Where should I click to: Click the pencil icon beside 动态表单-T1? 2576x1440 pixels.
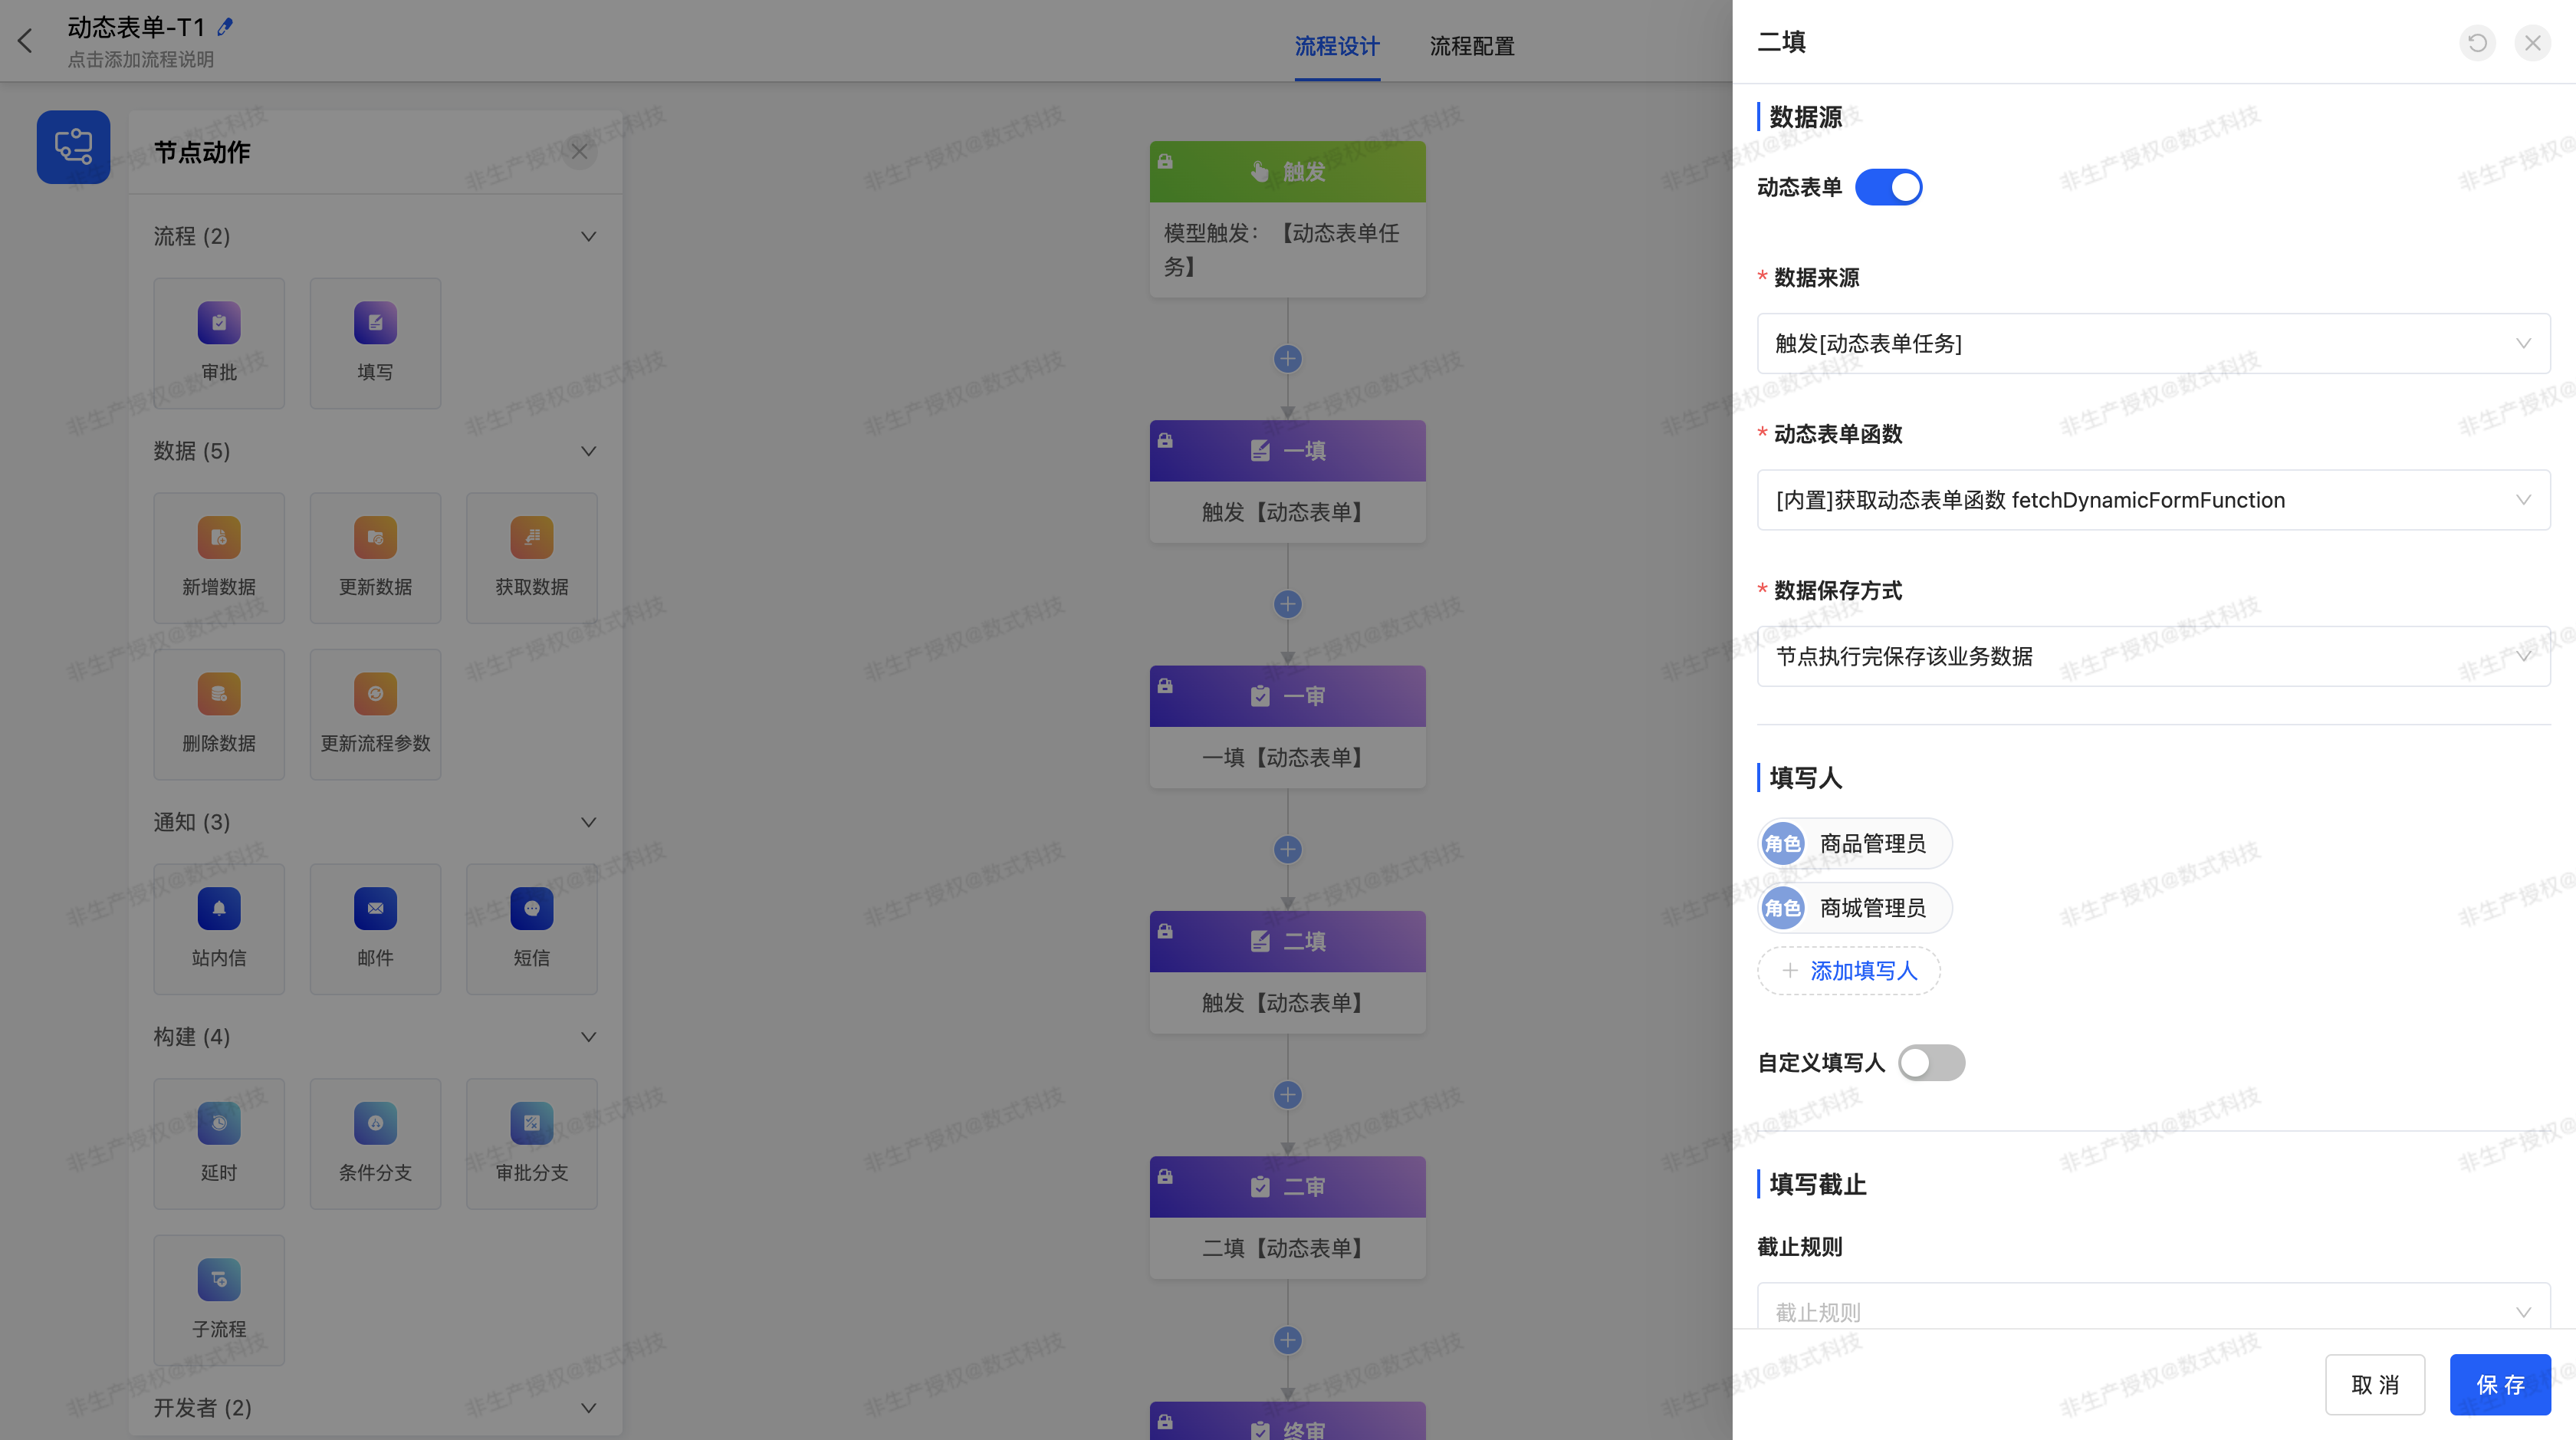click(226, 28)
